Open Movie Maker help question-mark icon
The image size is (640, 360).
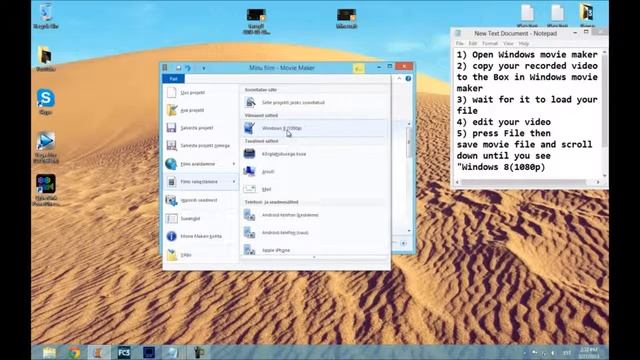(x=408, y=78)
